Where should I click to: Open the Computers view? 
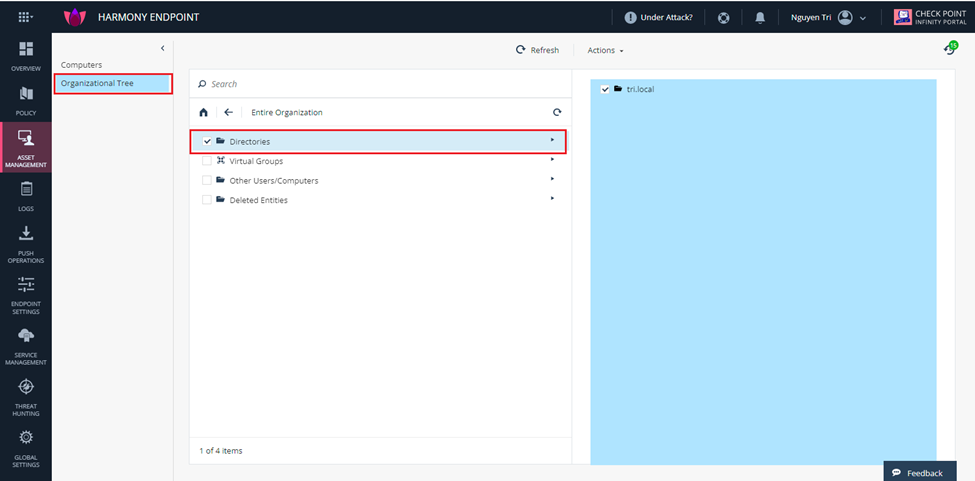[81, 65]
